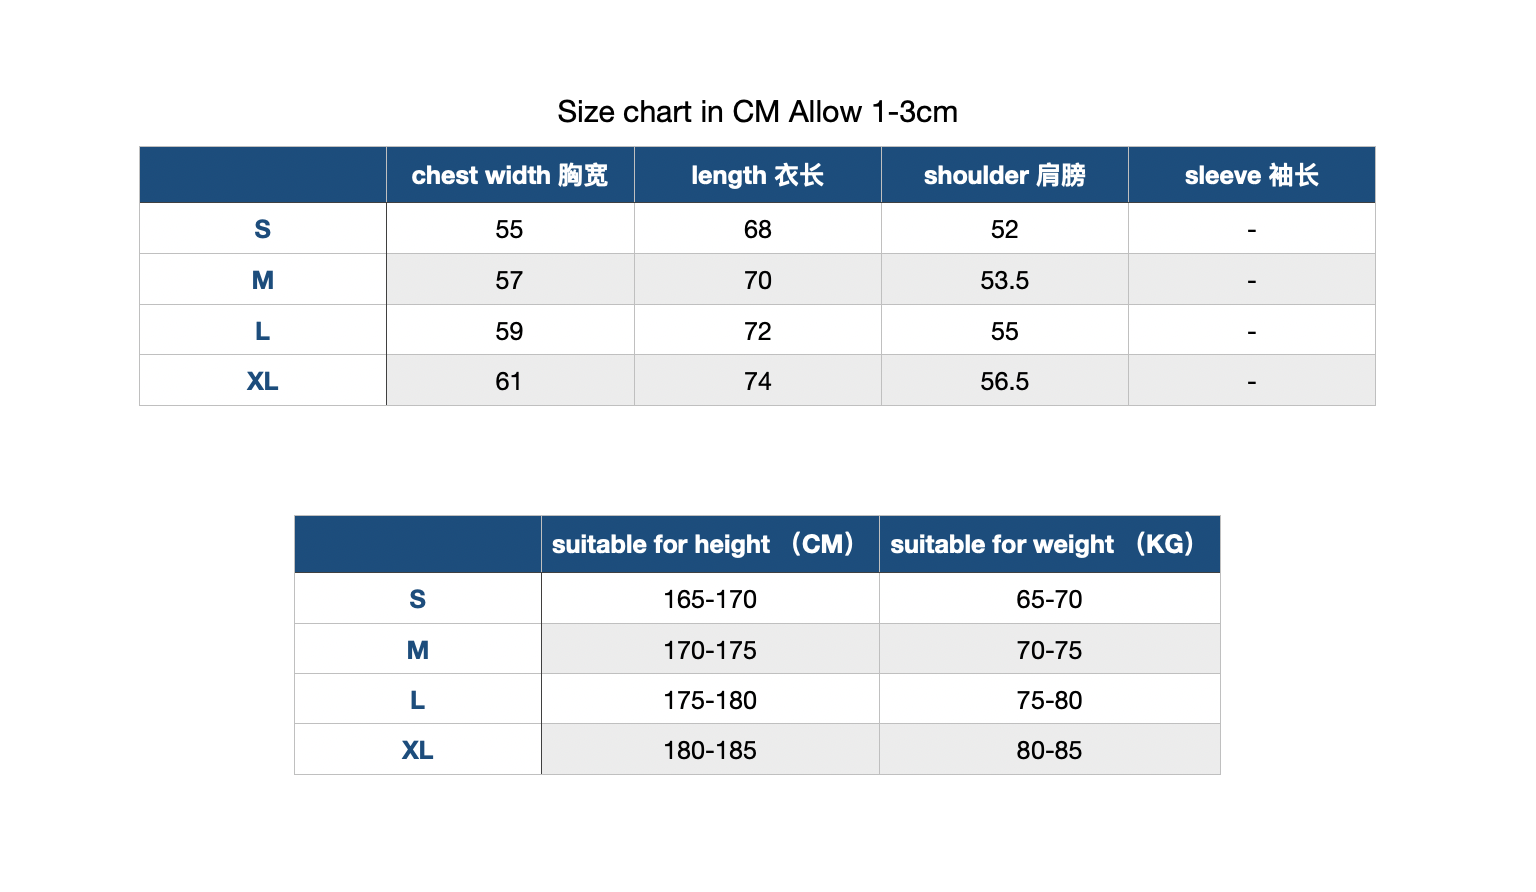This screenshot has height=892, width=1536.
Task: Select the shoulder 肩膀 header cell
Action: pos(1004,175)
